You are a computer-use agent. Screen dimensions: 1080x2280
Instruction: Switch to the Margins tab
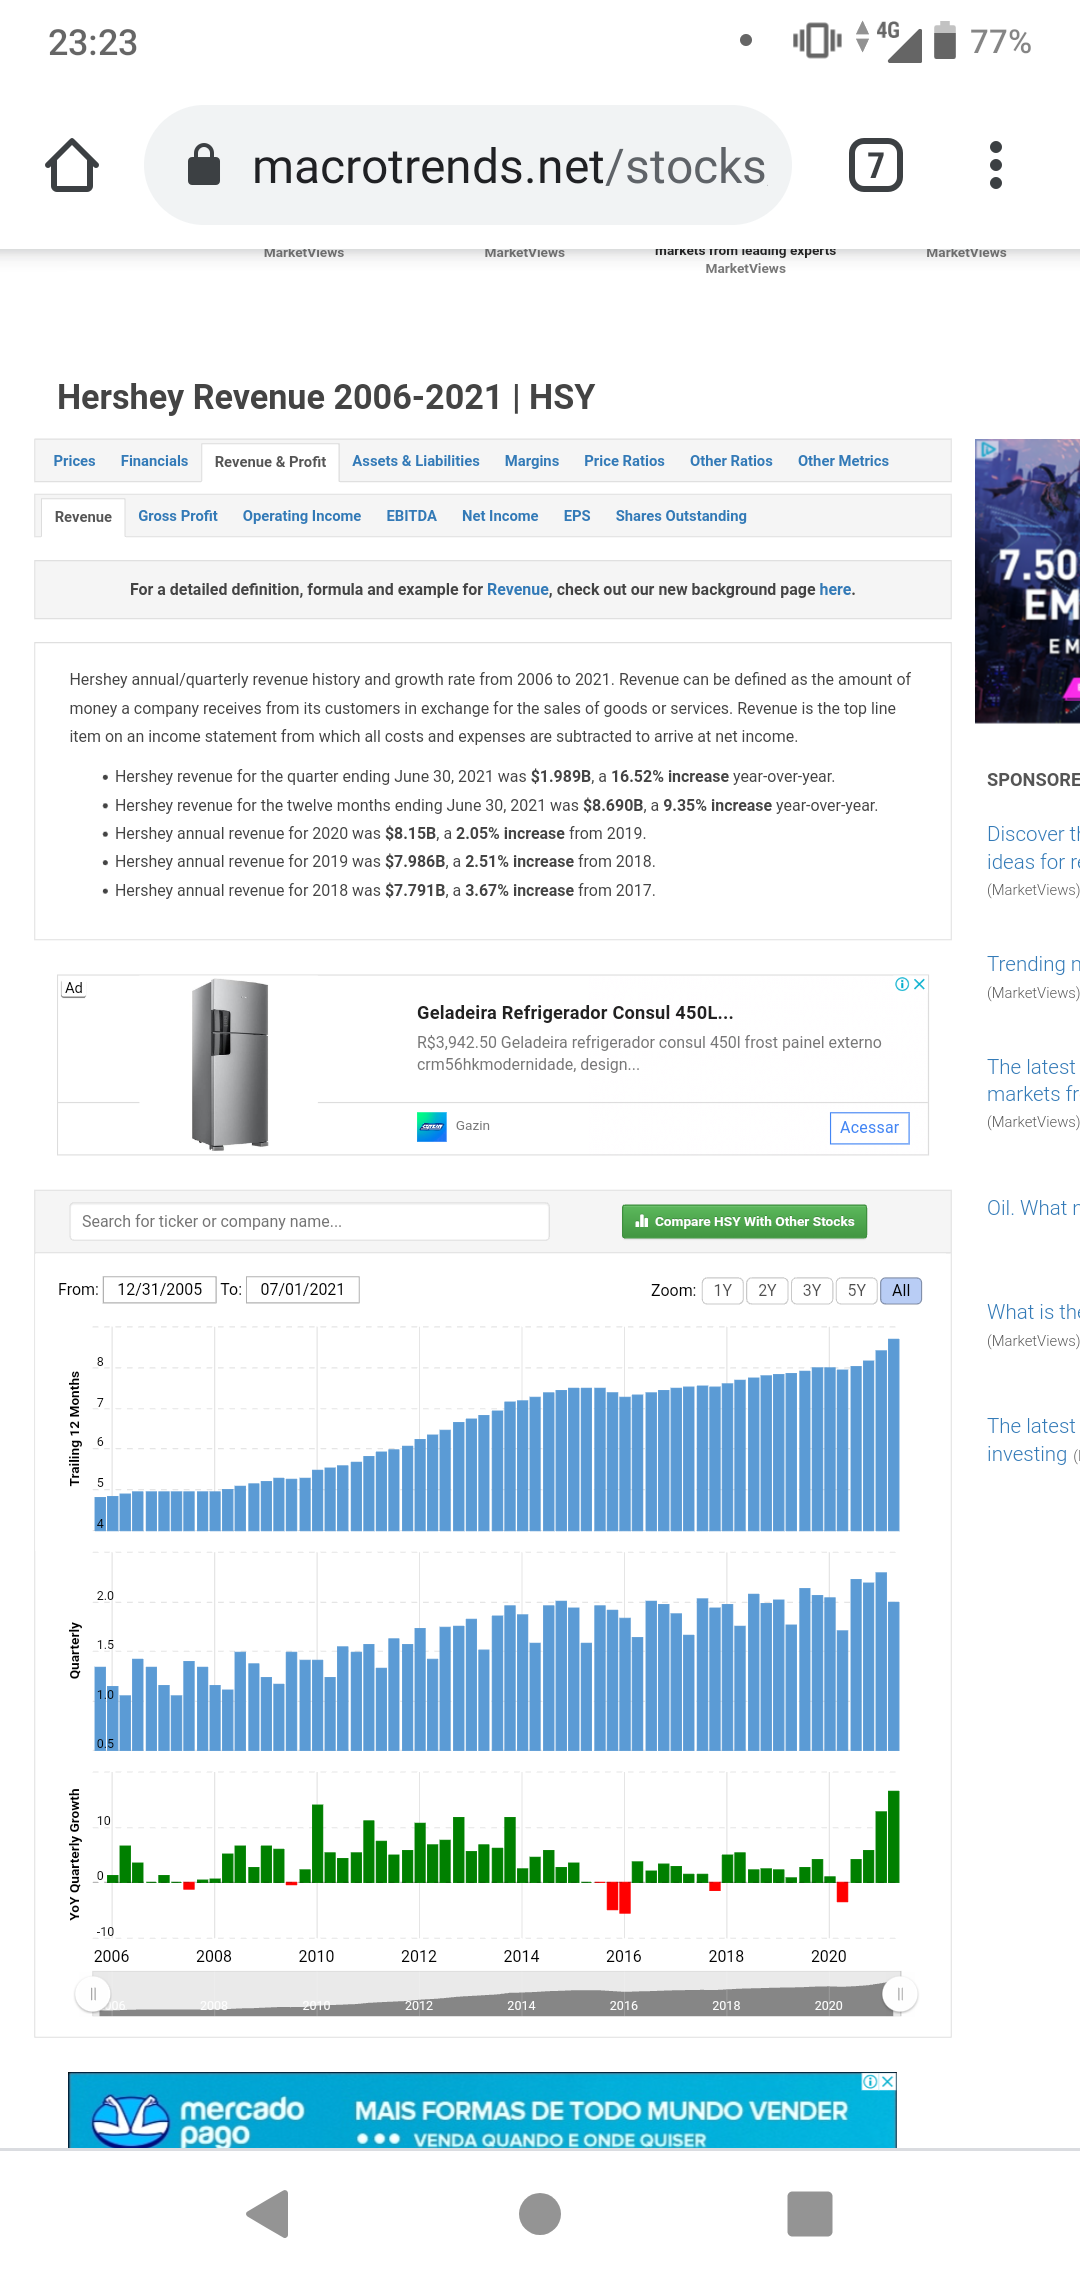pyautogui.click(x=532, y=461)
